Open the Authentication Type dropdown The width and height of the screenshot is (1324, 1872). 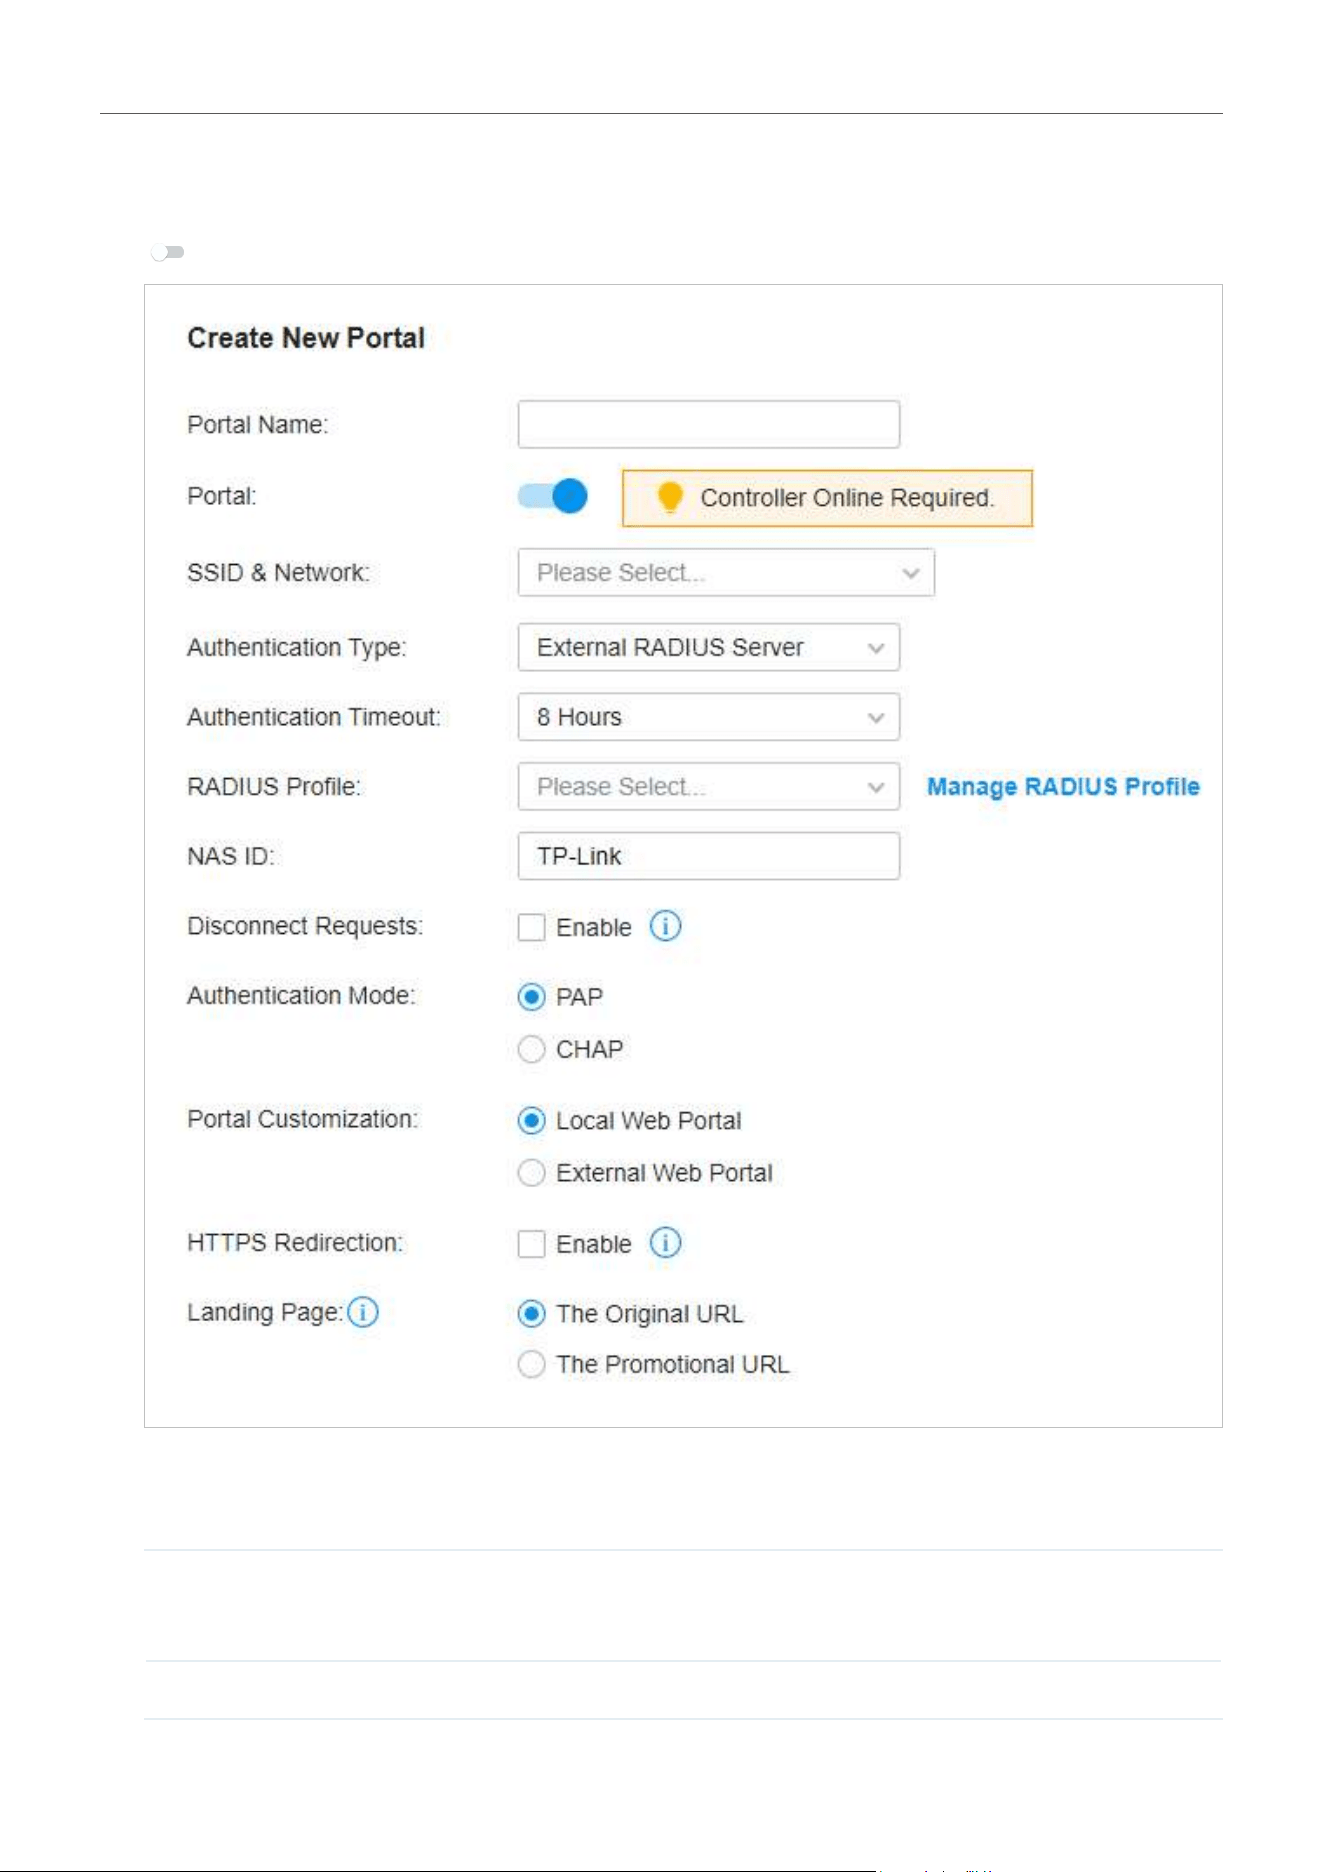(709, 647)
